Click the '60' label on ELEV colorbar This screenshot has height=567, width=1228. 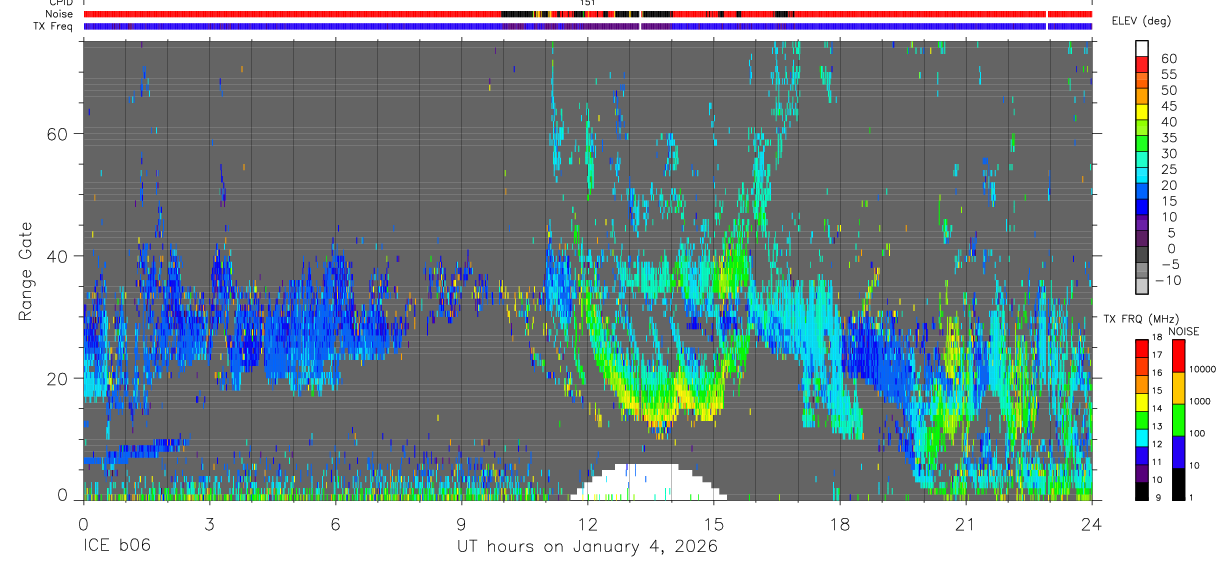pos(1168,58)
